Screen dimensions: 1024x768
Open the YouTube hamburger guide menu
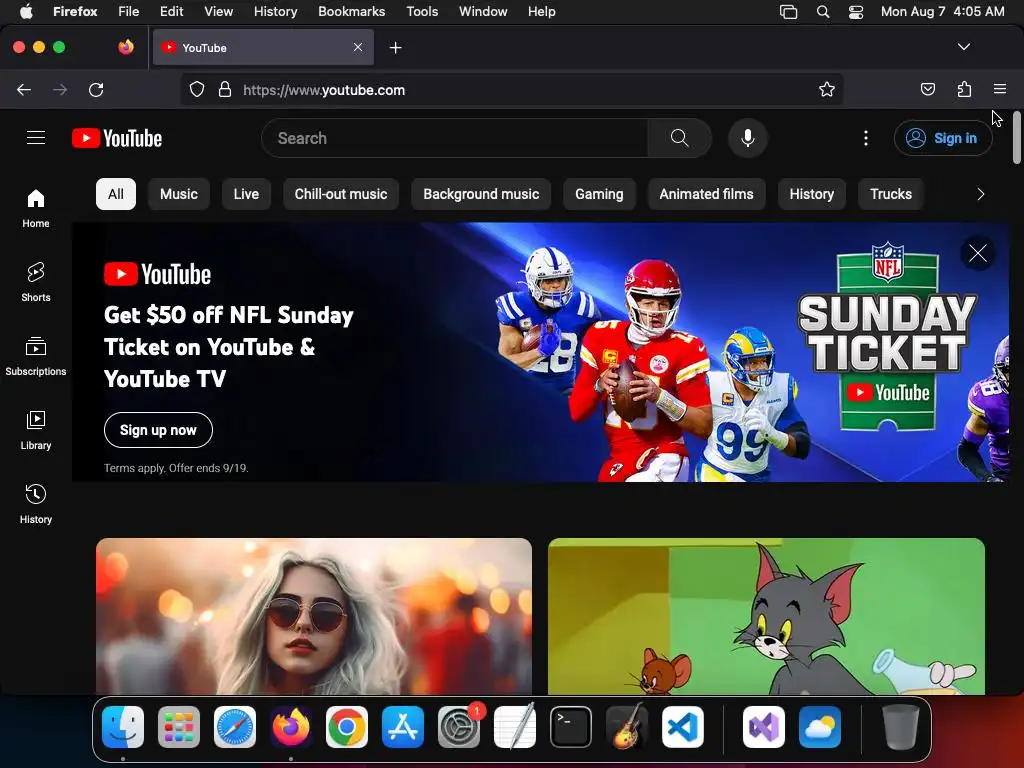36,138
